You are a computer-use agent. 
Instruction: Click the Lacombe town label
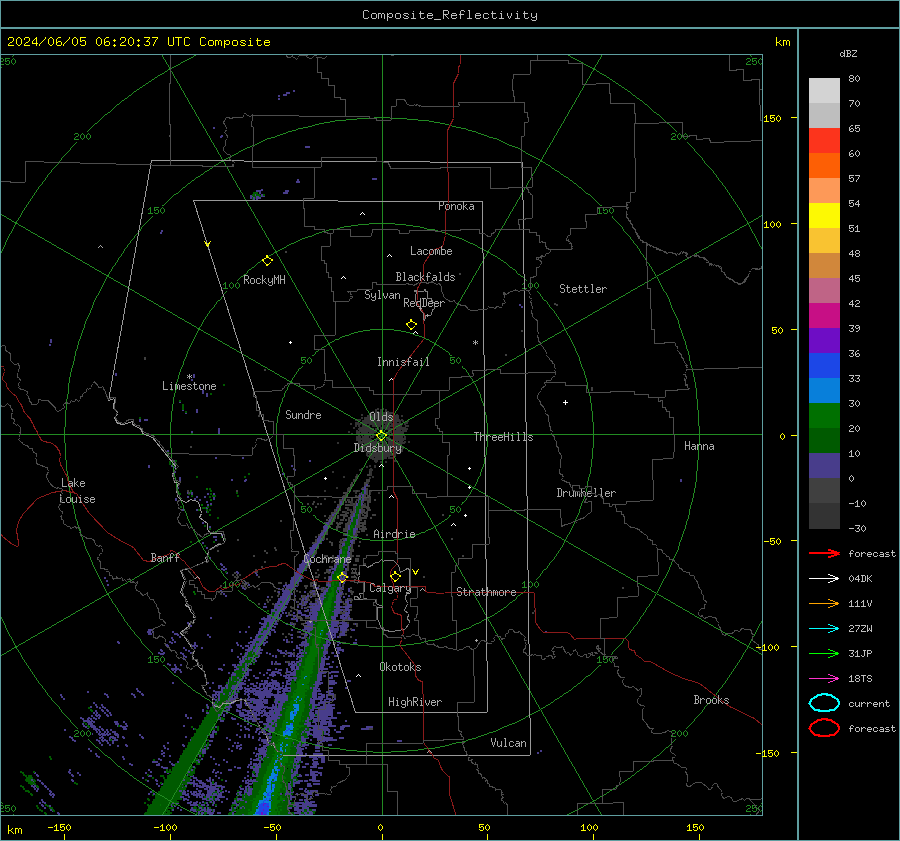431,251
